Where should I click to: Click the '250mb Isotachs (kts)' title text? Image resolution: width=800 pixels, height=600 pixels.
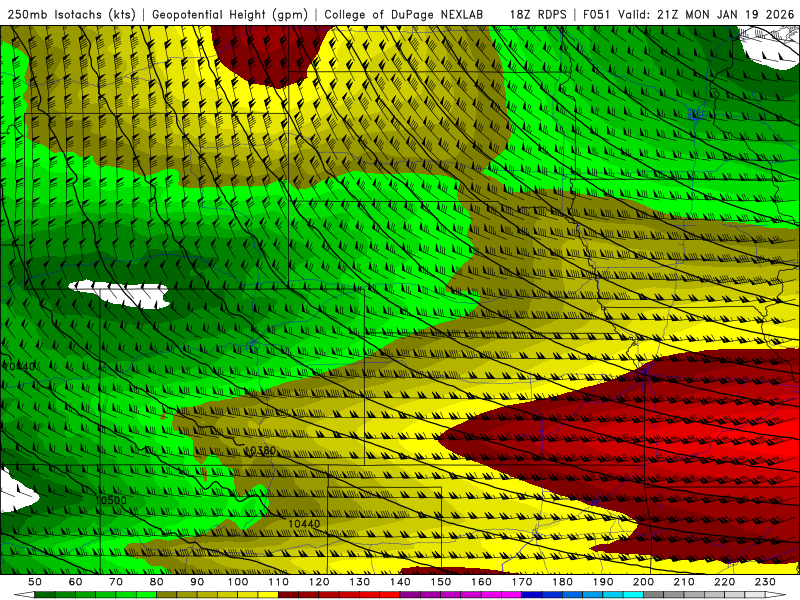71,14
